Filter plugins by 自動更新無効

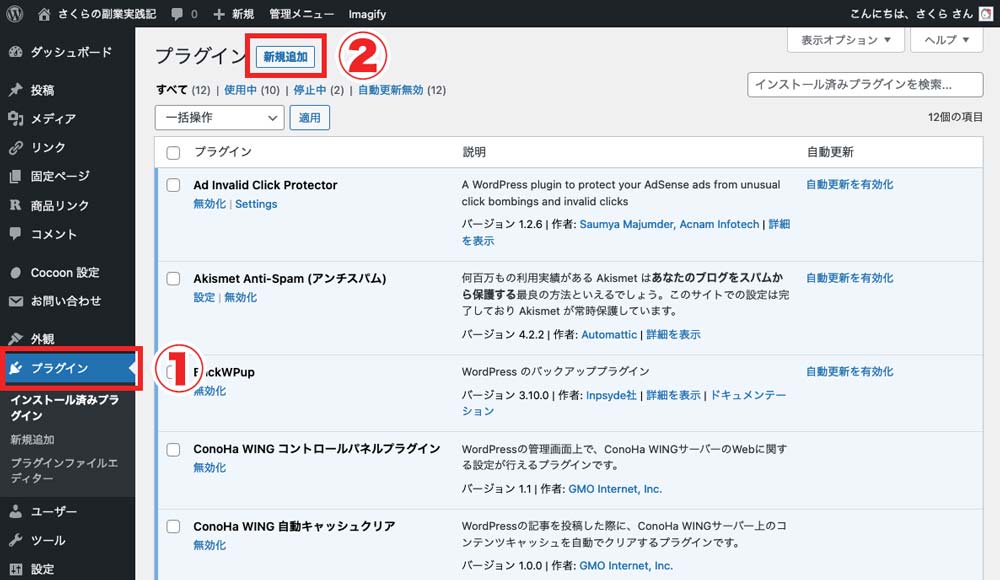(391, 90)
